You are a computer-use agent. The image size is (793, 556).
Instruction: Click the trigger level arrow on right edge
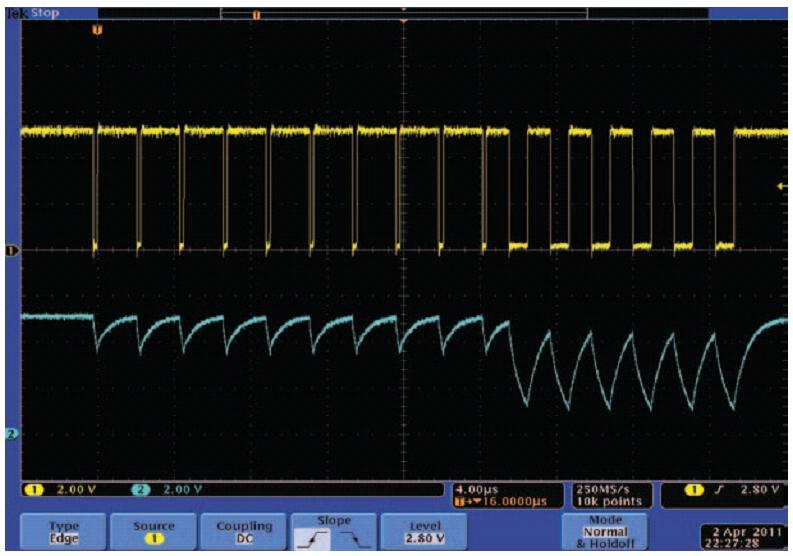pyautogui.click(x=781, y=187)
